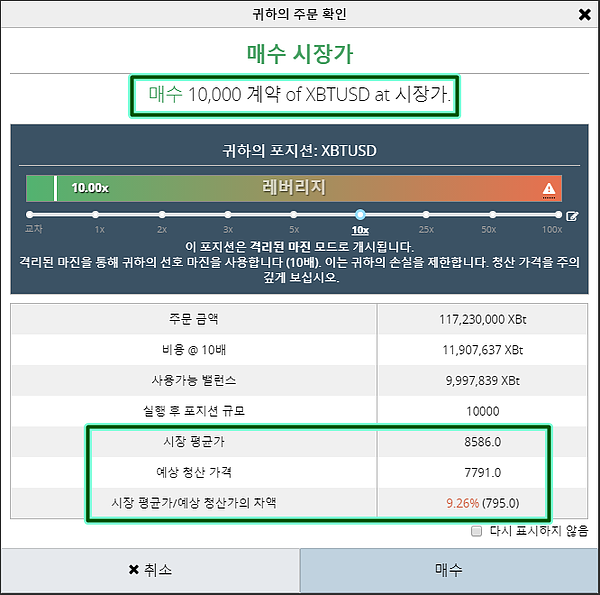Set leverage slider to 5x

(x=294, y=214)
